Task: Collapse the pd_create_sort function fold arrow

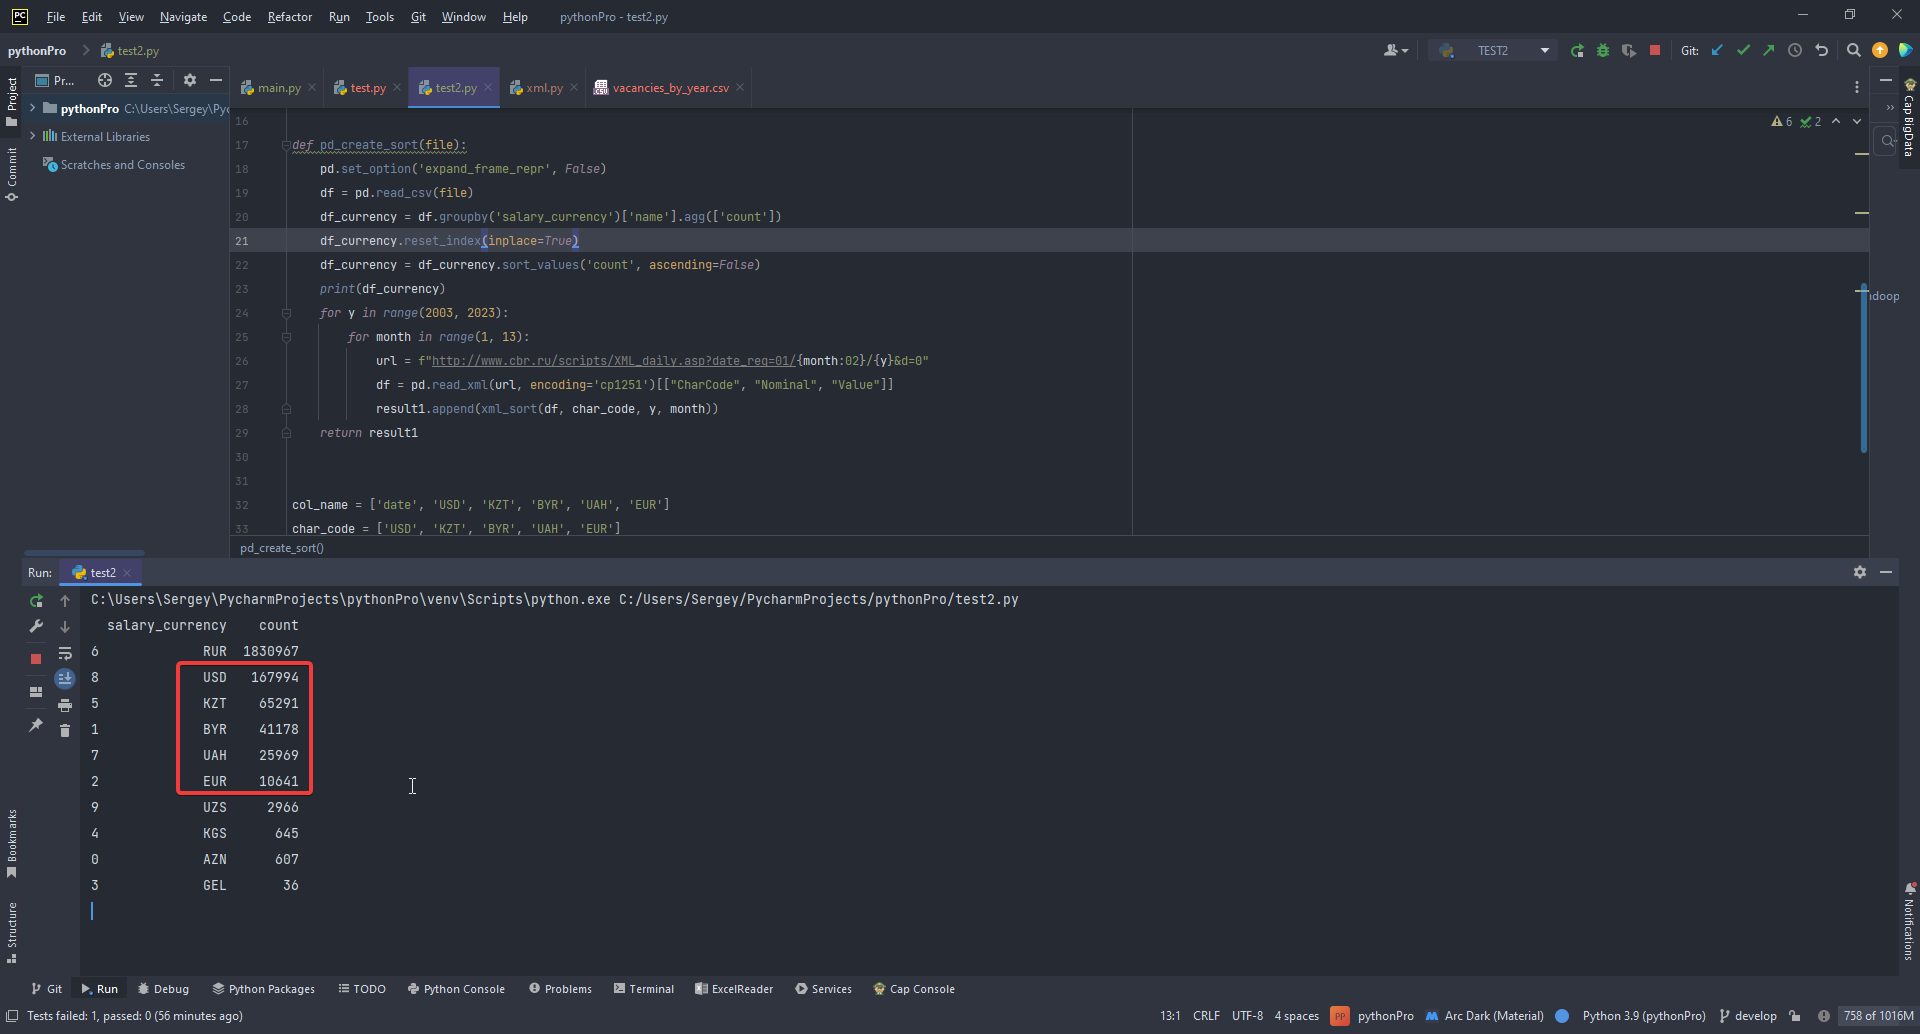Action: 287,145
